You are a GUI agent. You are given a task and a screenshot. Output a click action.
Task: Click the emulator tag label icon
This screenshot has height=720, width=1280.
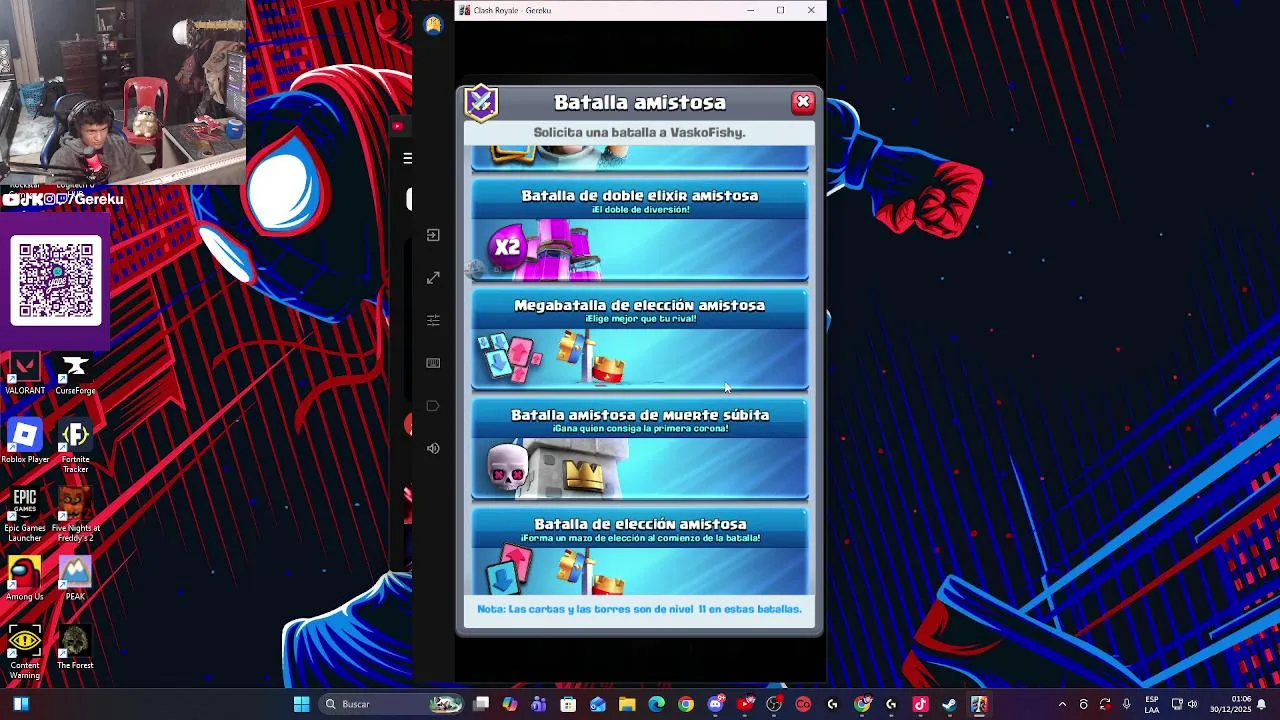click(433, 406)
